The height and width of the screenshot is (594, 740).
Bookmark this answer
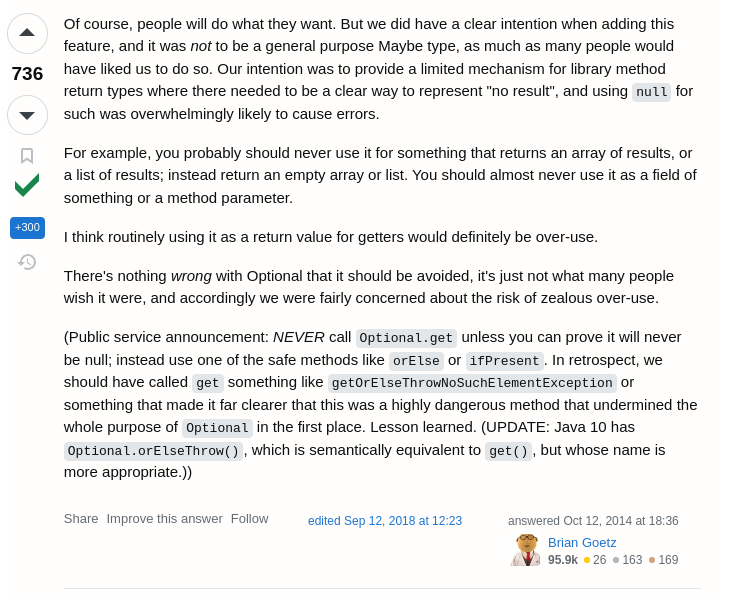pos(27,156)
